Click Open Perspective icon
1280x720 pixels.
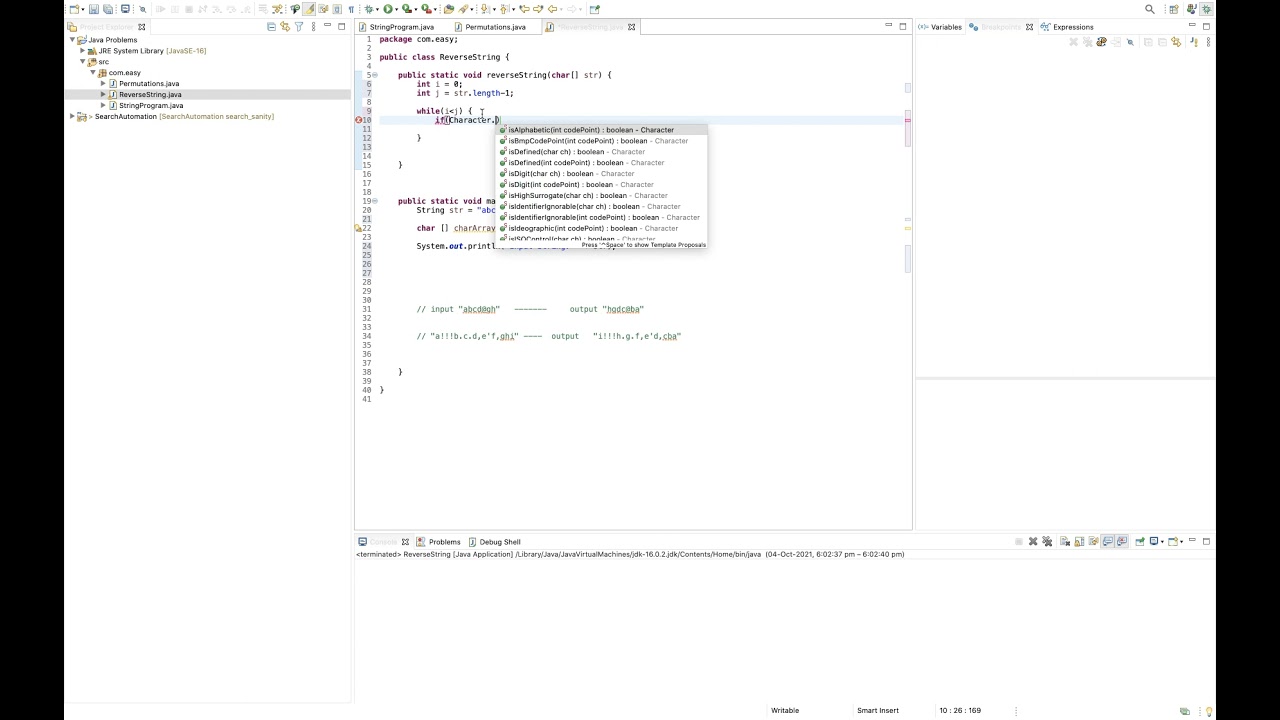[x=1175, y=9]
